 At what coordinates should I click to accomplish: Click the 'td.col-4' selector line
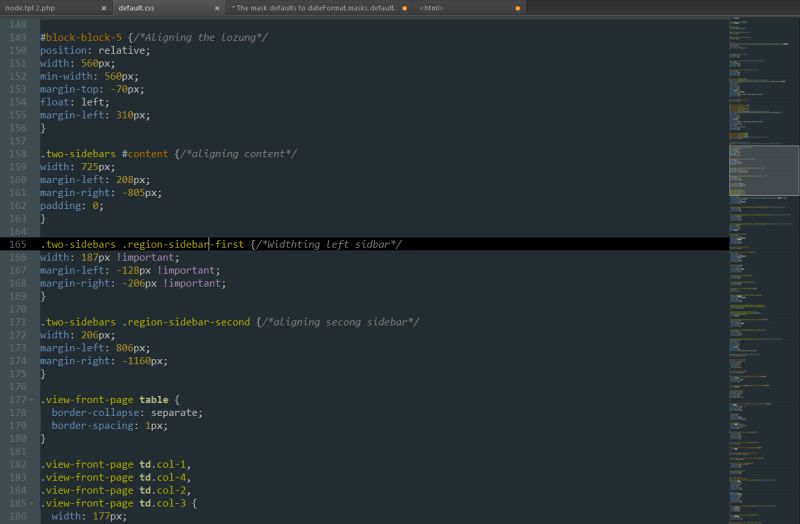pyautogui.click(x=116, y=477)
